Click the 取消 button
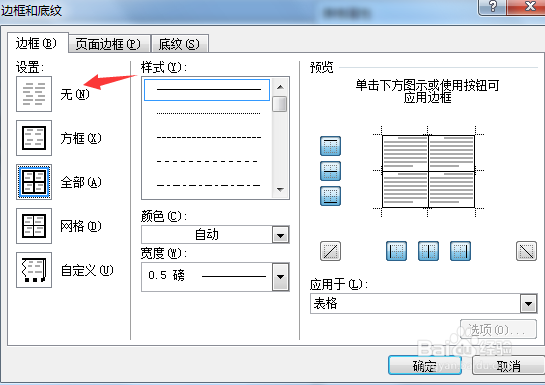545x385 pixels. pyautogui.click(x=508, y=366)
